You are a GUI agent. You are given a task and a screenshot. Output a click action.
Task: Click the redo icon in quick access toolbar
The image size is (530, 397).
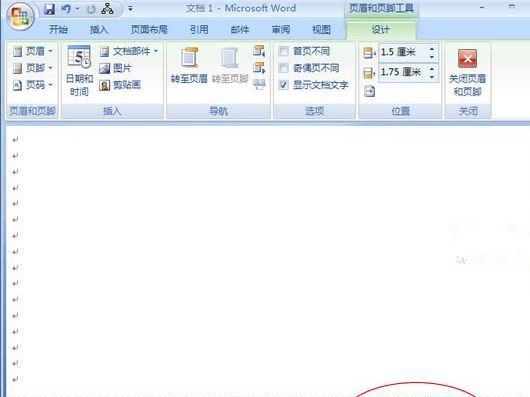click(x=91, y=9)
